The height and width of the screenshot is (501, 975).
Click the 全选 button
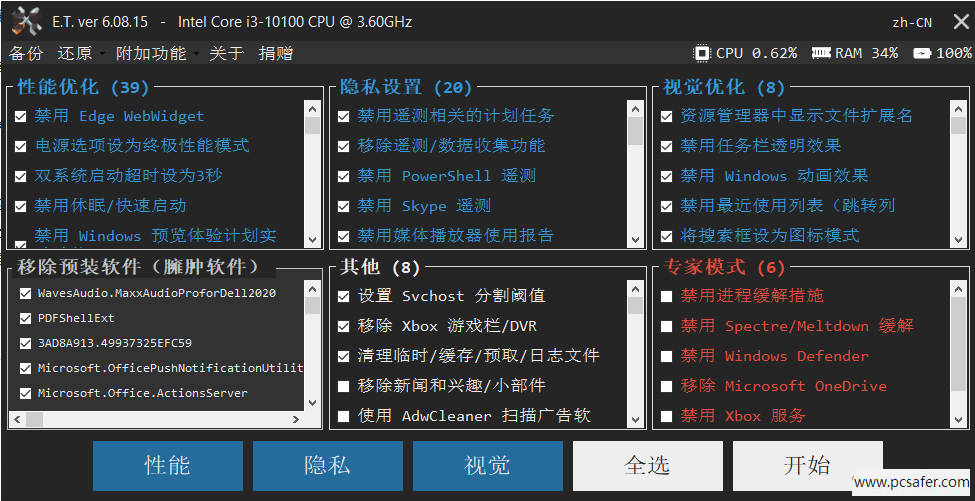[x=647, y=465]
